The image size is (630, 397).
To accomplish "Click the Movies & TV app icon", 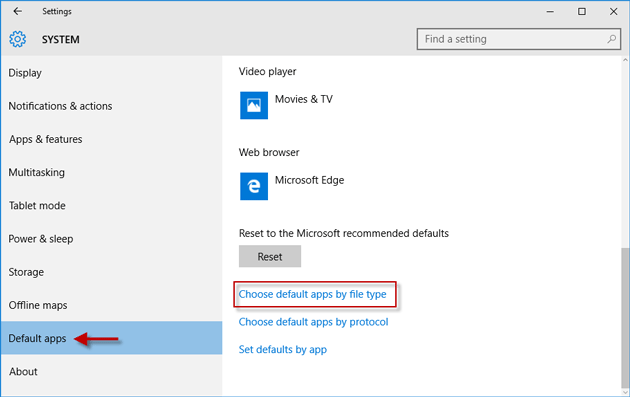I will tap(254, 105).
